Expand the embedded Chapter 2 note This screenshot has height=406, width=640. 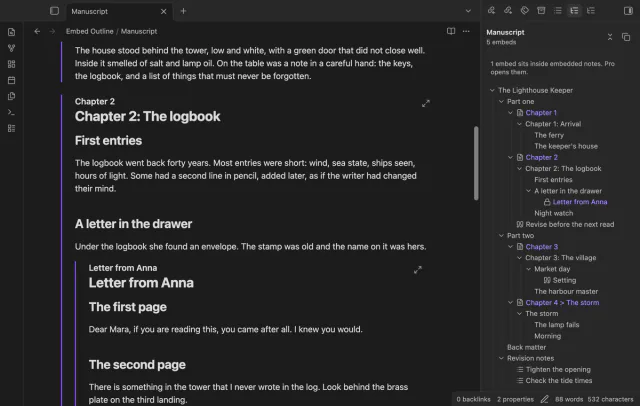click(x=426, y=103)
